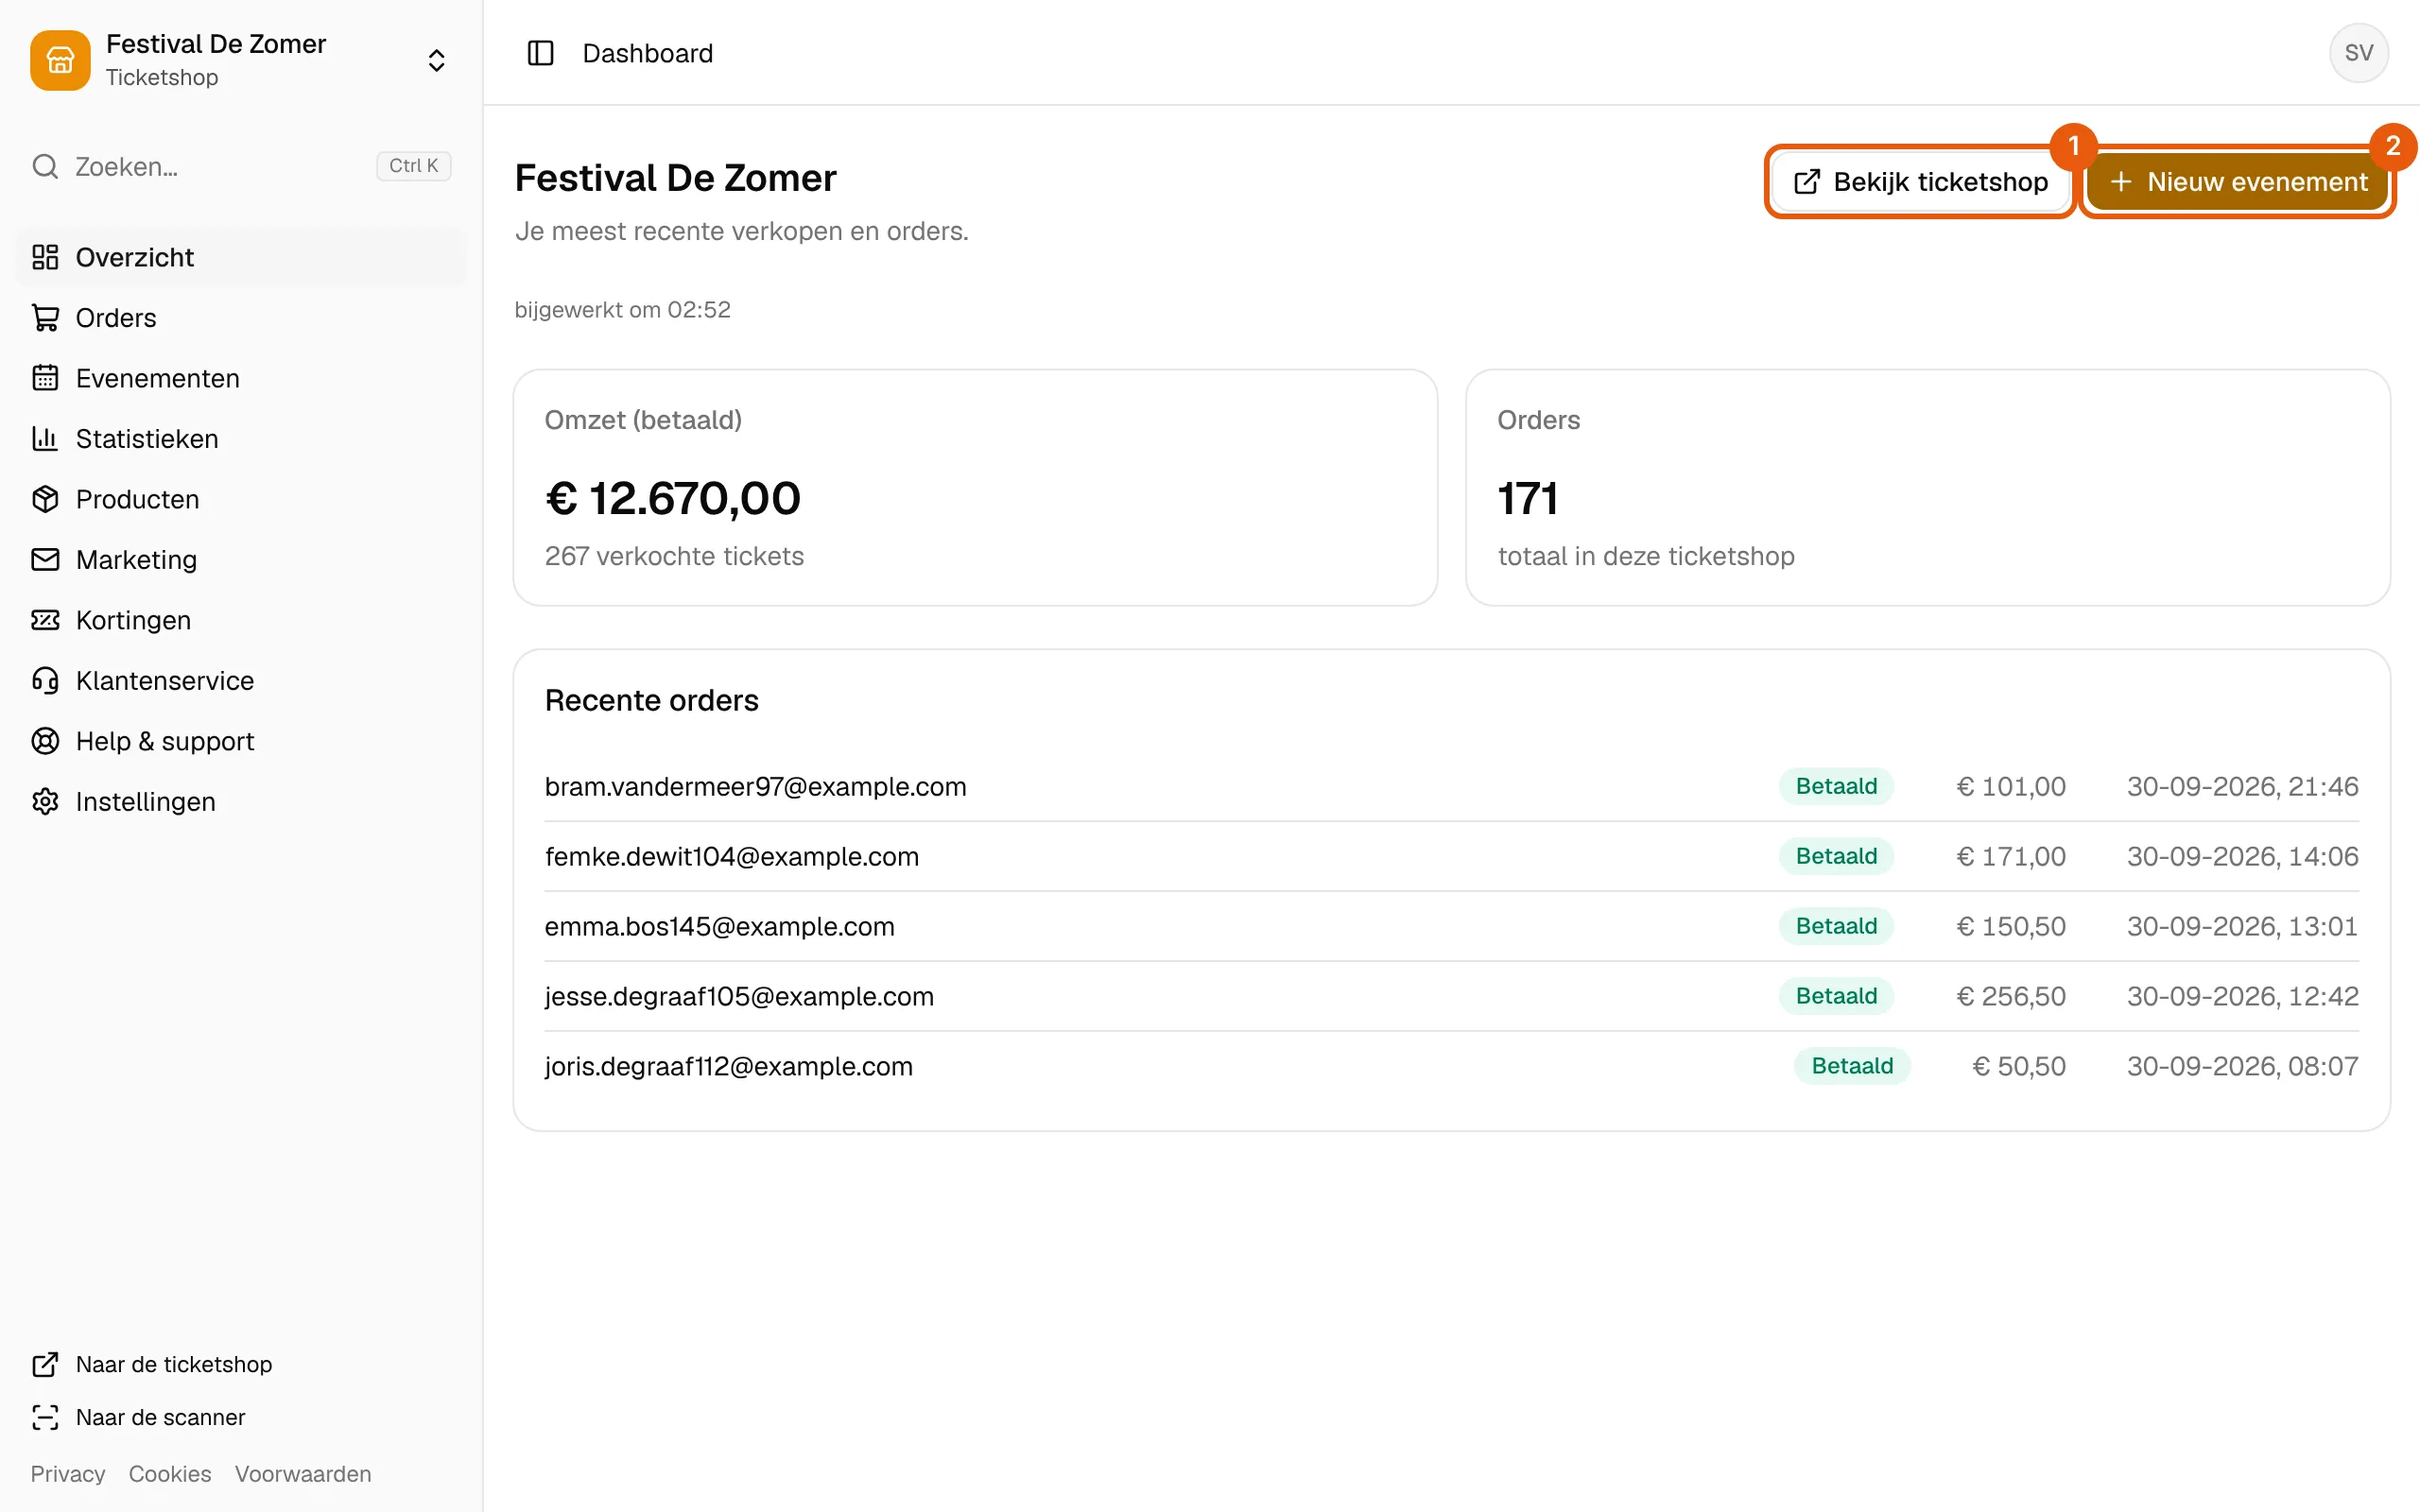This screenshot has width=2420, height=1512.
Task: Click the Statistieken bar chart icon
Action: point(45,439)
